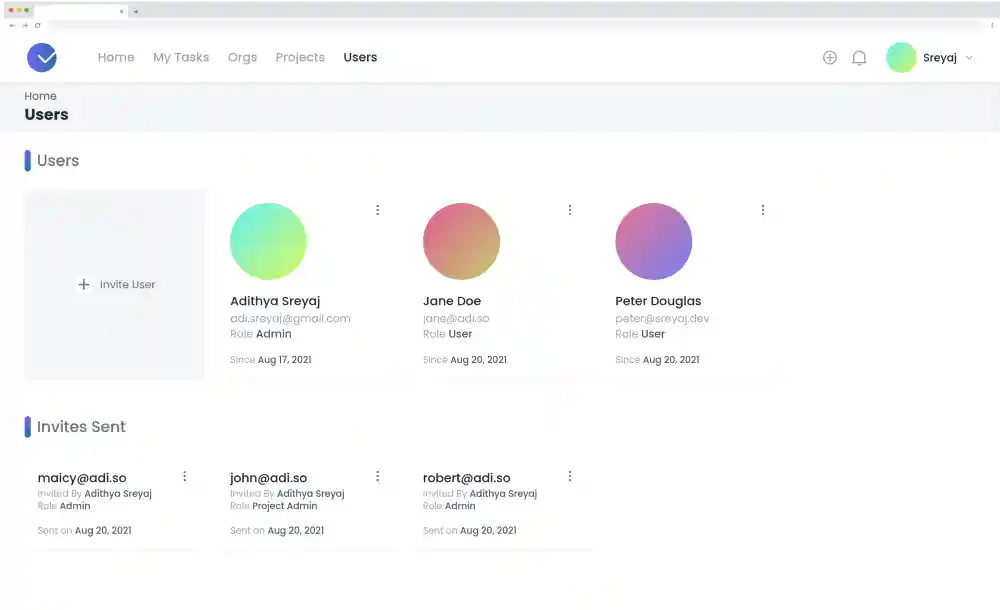Open kebab menu for john@adi.so invite

(x=377, y=477)
